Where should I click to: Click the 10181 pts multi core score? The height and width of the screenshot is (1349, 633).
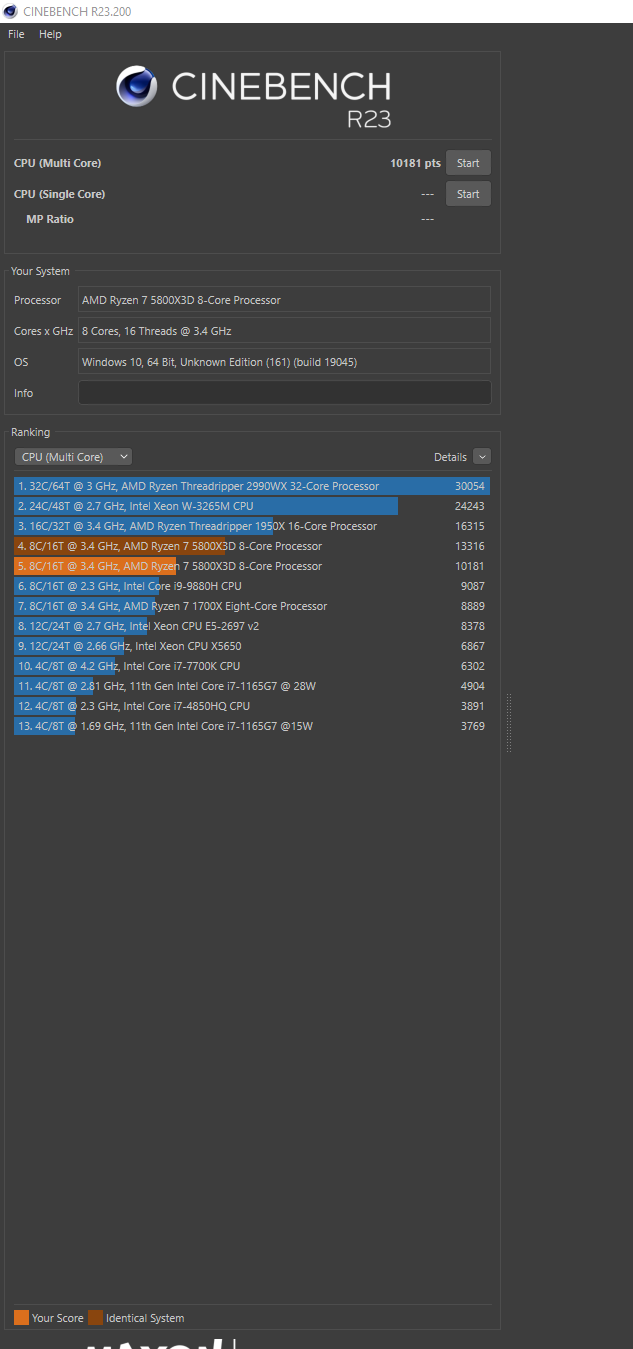click(x=415, y=163)
